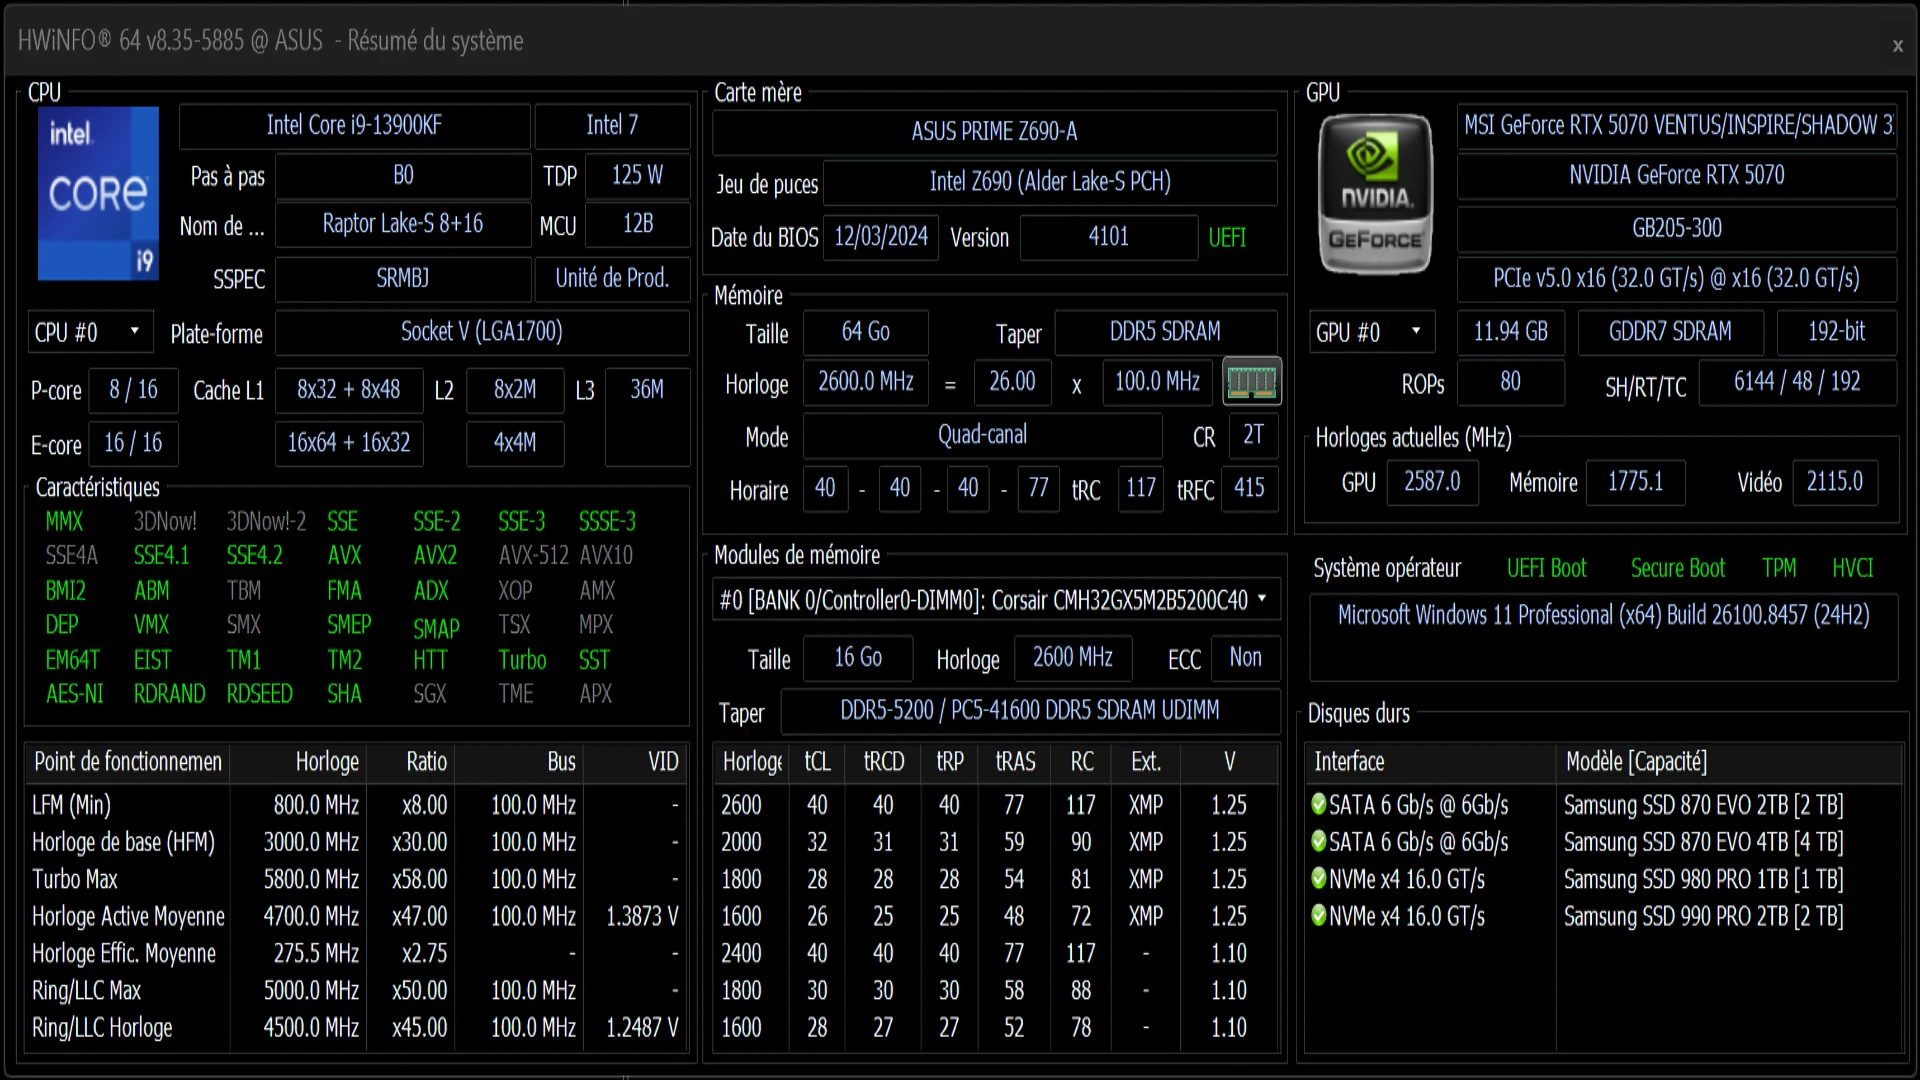Click the RDSEED feature flag
1920x1080 pixels.
tap(259, 693)
